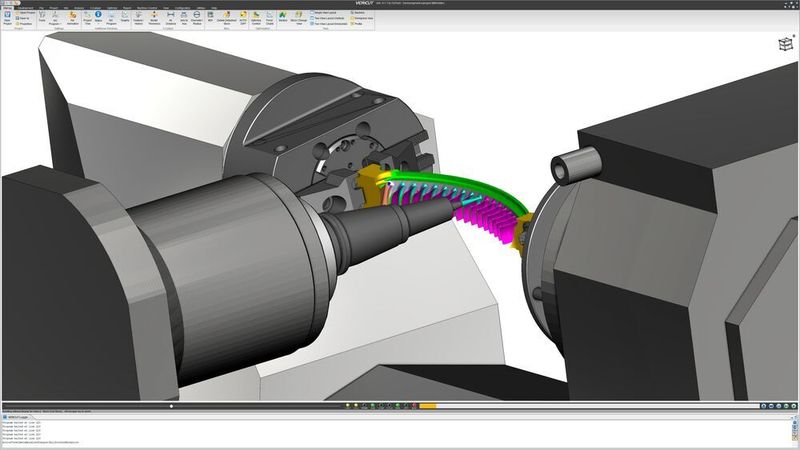The image size is (800, 450).
Task: Click the Sets to Axis icon
Action: coord(184,18)
